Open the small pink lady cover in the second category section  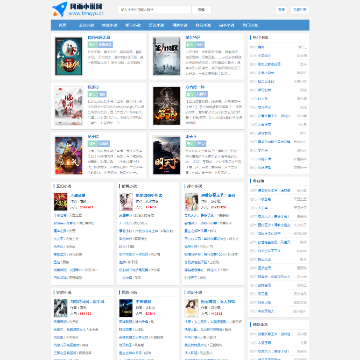126,202
